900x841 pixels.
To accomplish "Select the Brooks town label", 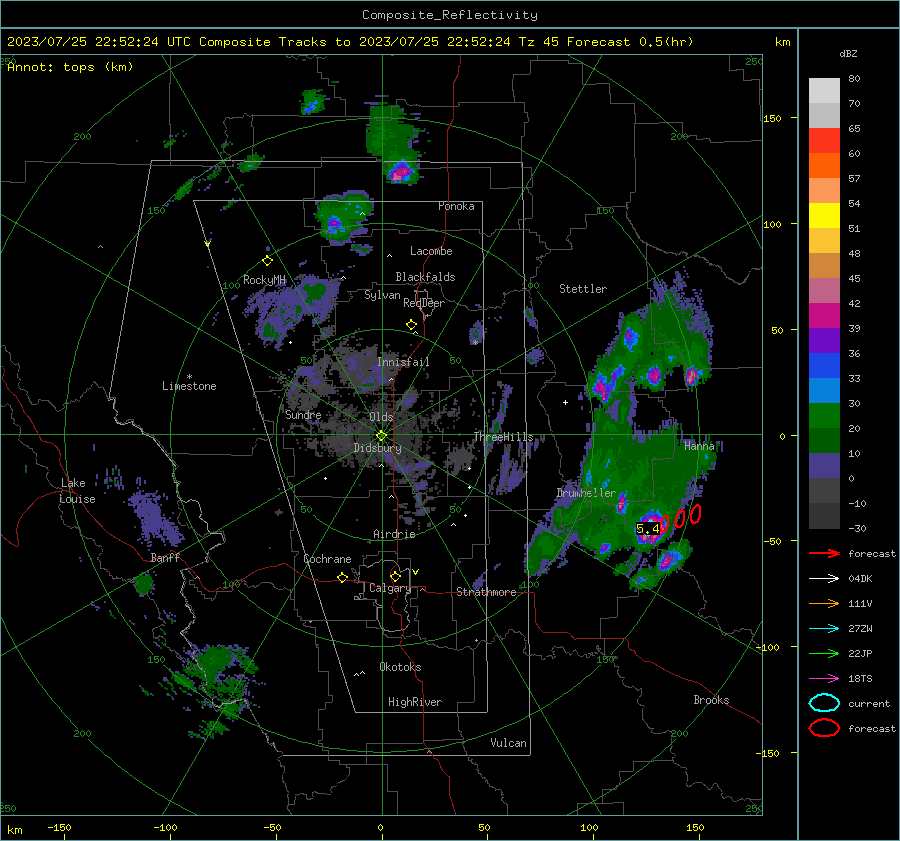I will point(711,700).
